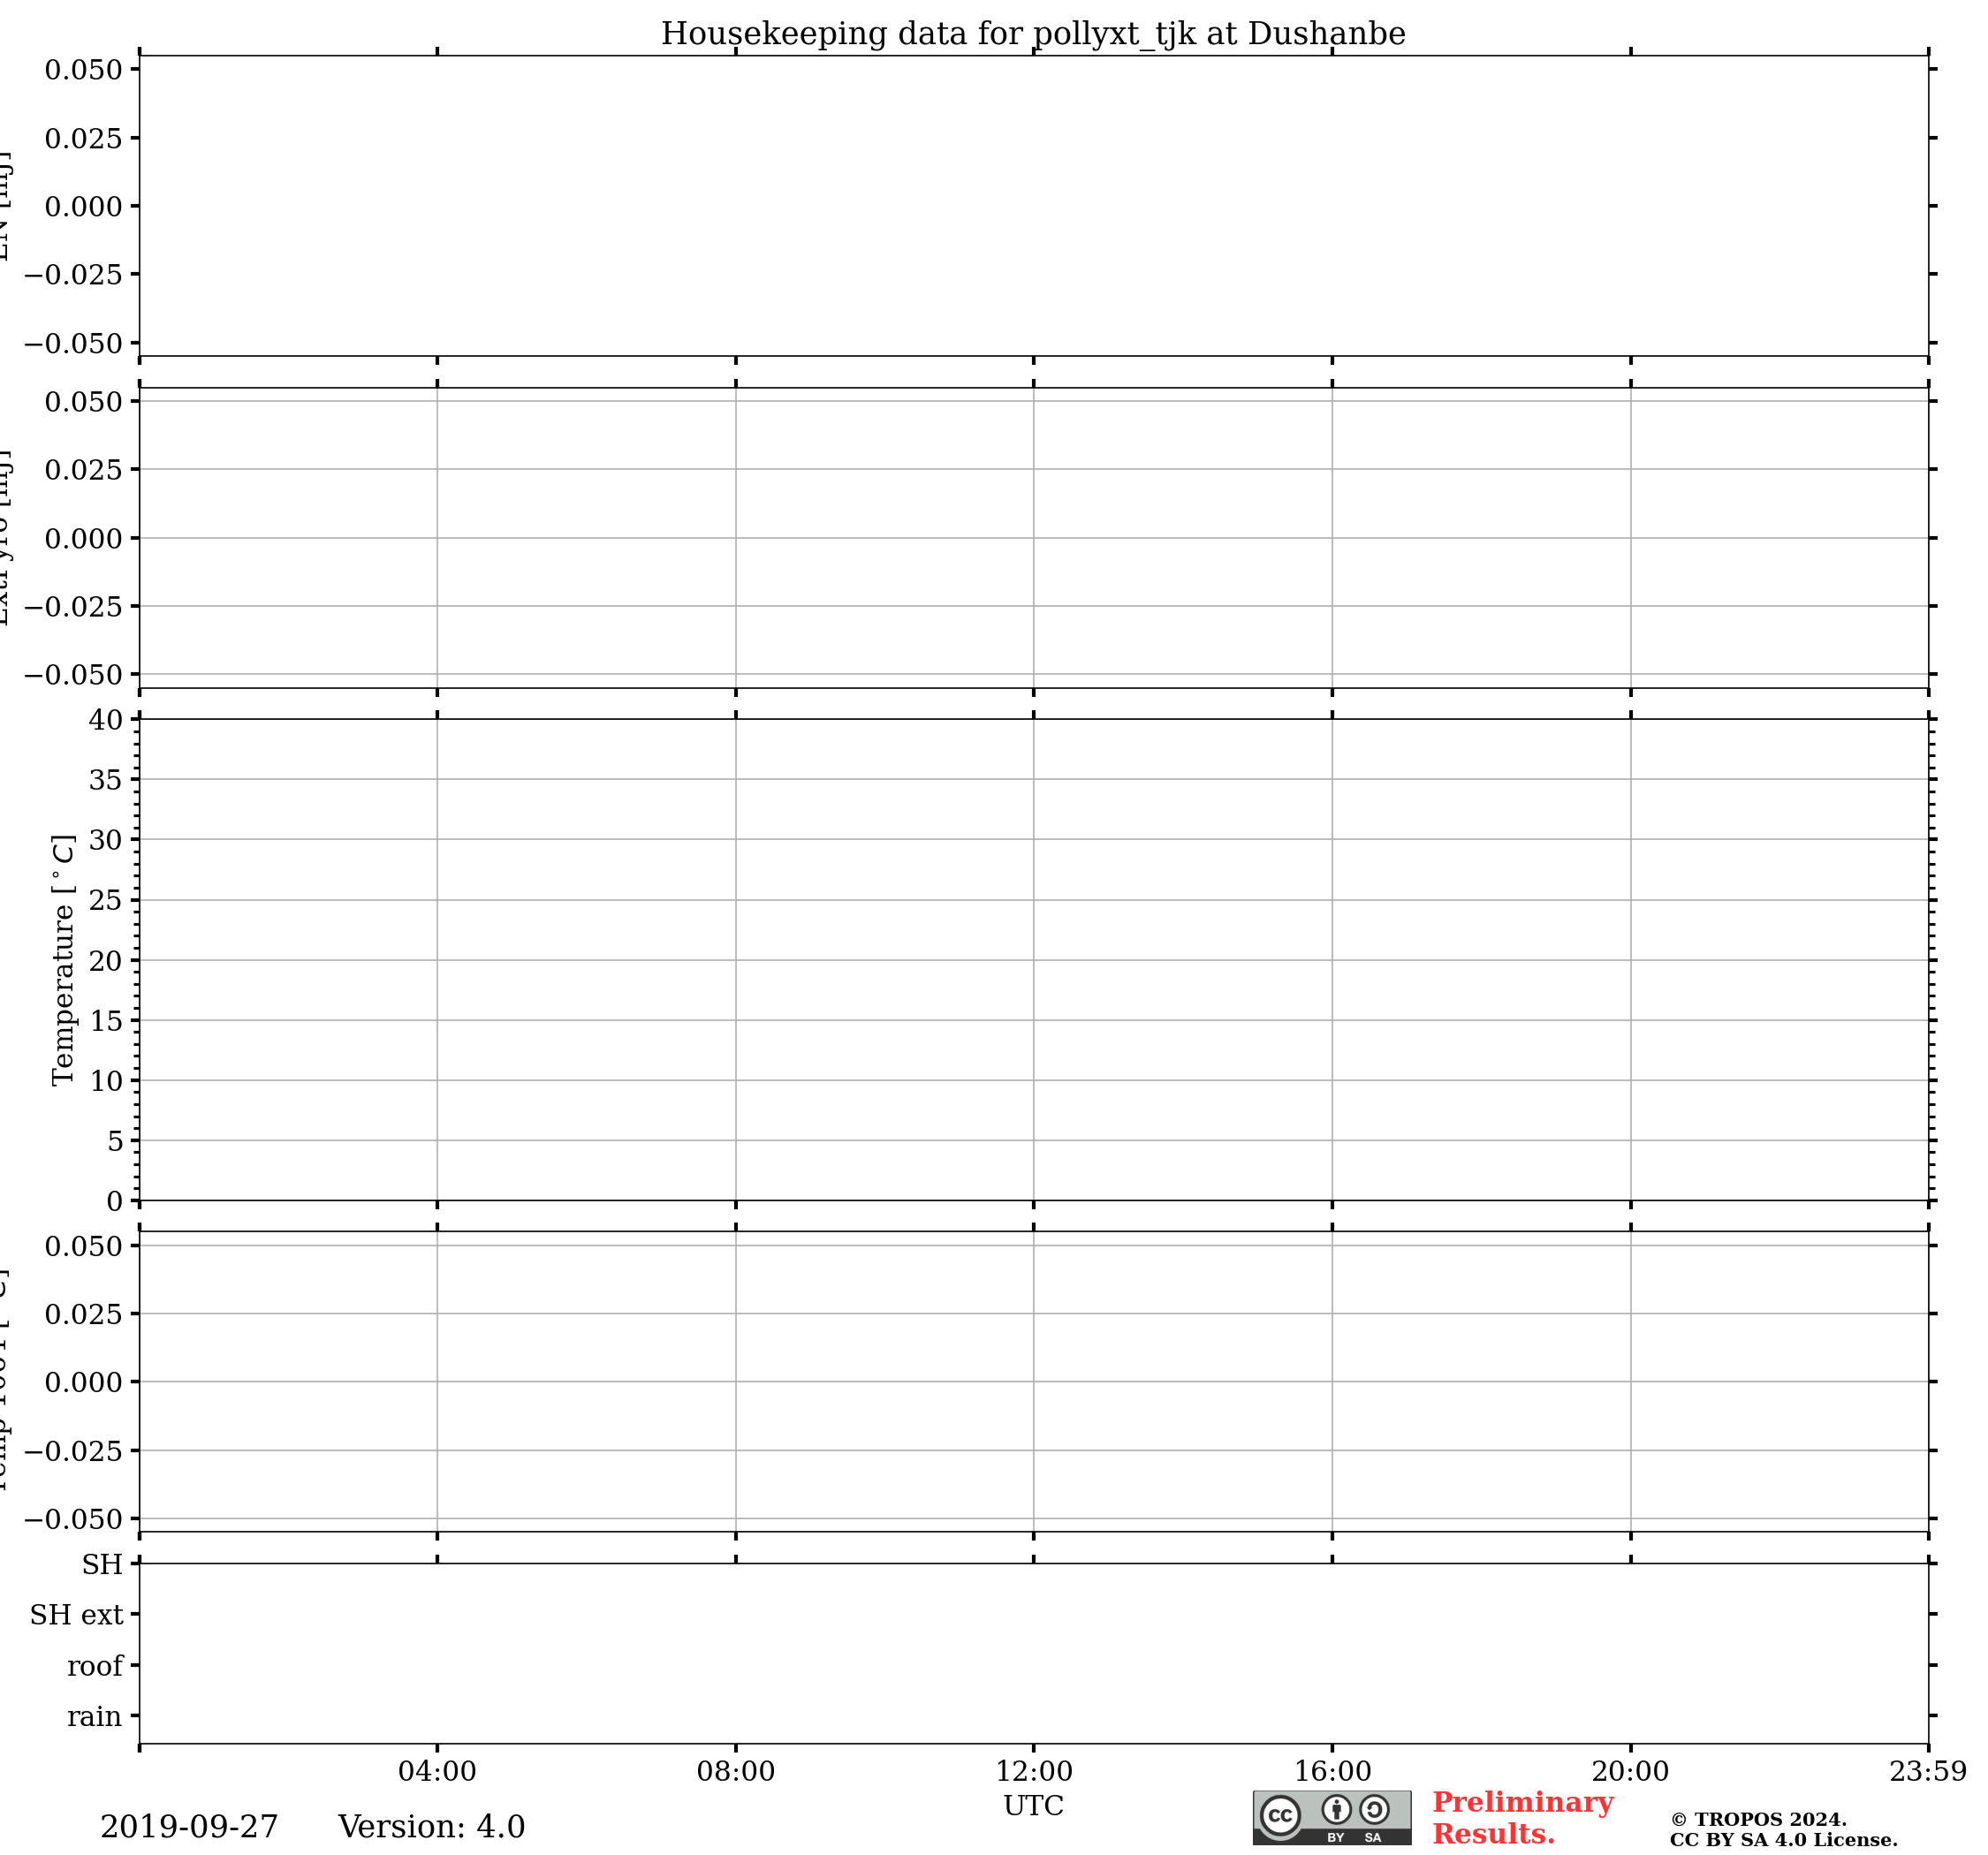Click the Creative Commons CC icon

(1280, 1814)
